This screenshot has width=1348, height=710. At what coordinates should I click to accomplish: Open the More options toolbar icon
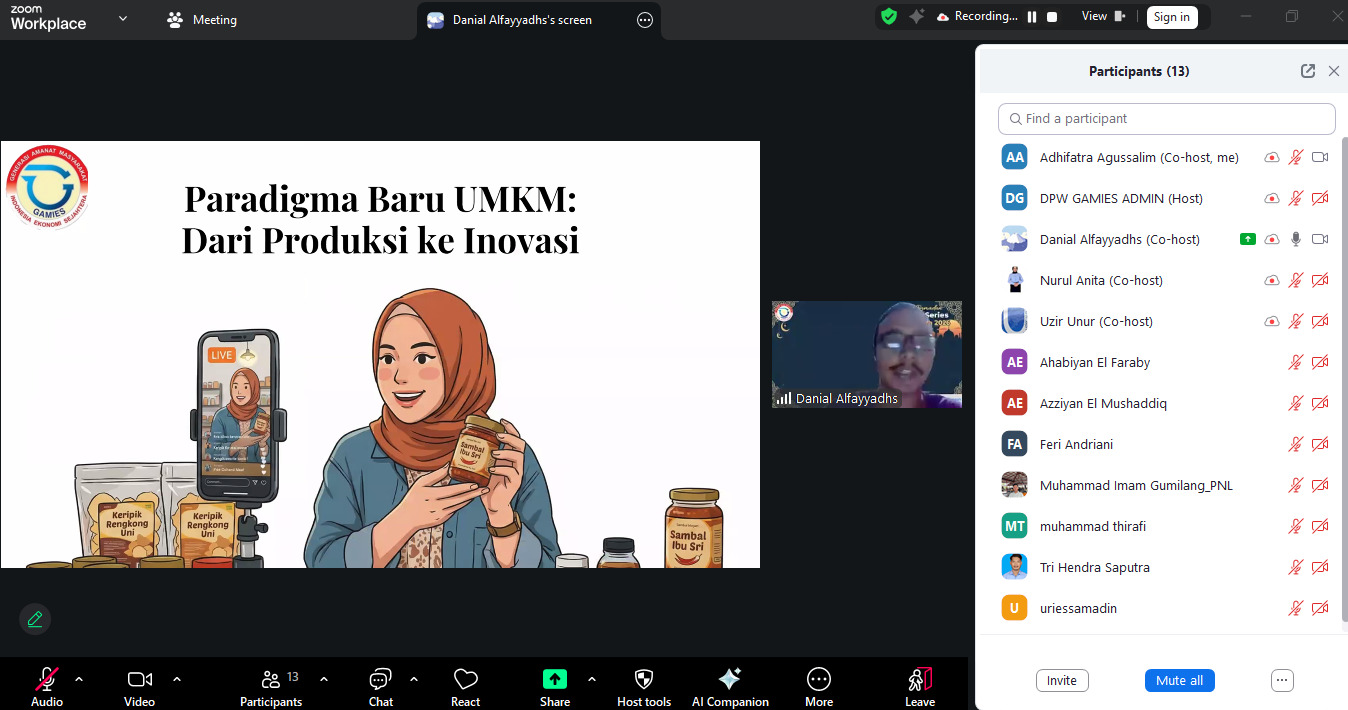pyautogui.click(x=819, y=680)
